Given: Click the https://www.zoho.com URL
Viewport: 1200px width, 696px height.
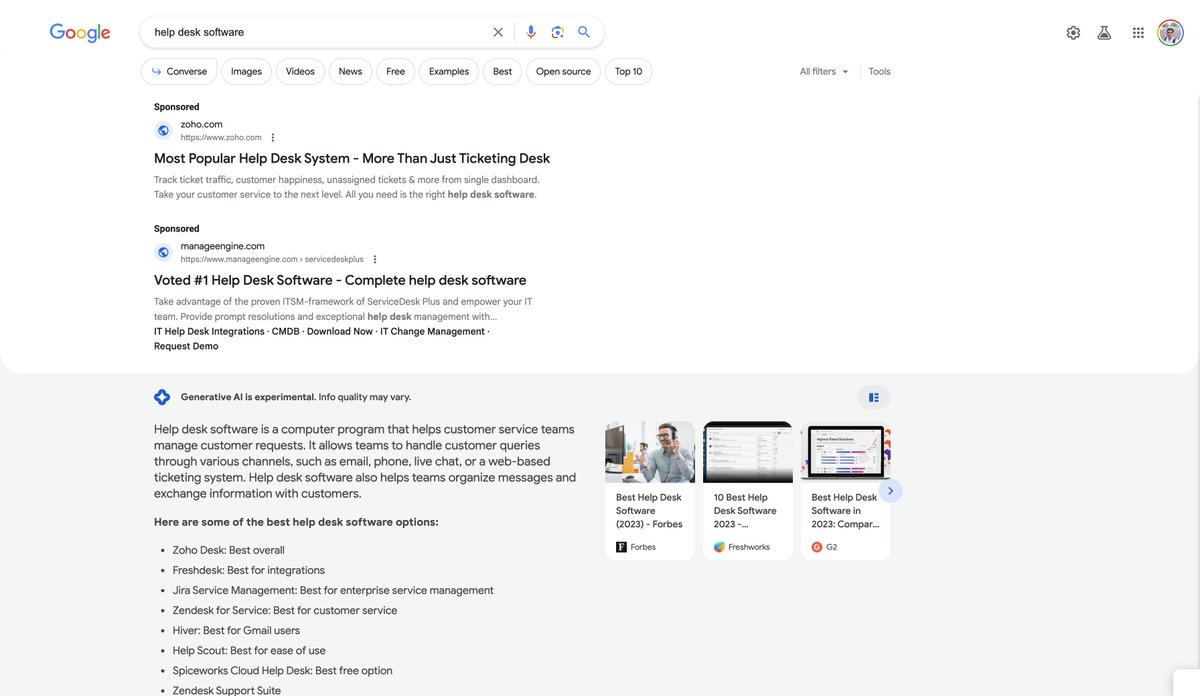Looking at the screenshot, I should pos(221,138).
